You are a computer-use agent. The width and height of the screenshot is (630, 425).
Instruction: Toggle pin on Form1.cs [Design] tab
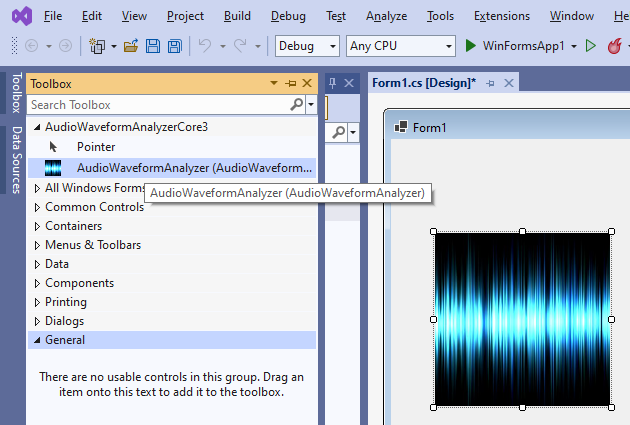tap(491, 83)
